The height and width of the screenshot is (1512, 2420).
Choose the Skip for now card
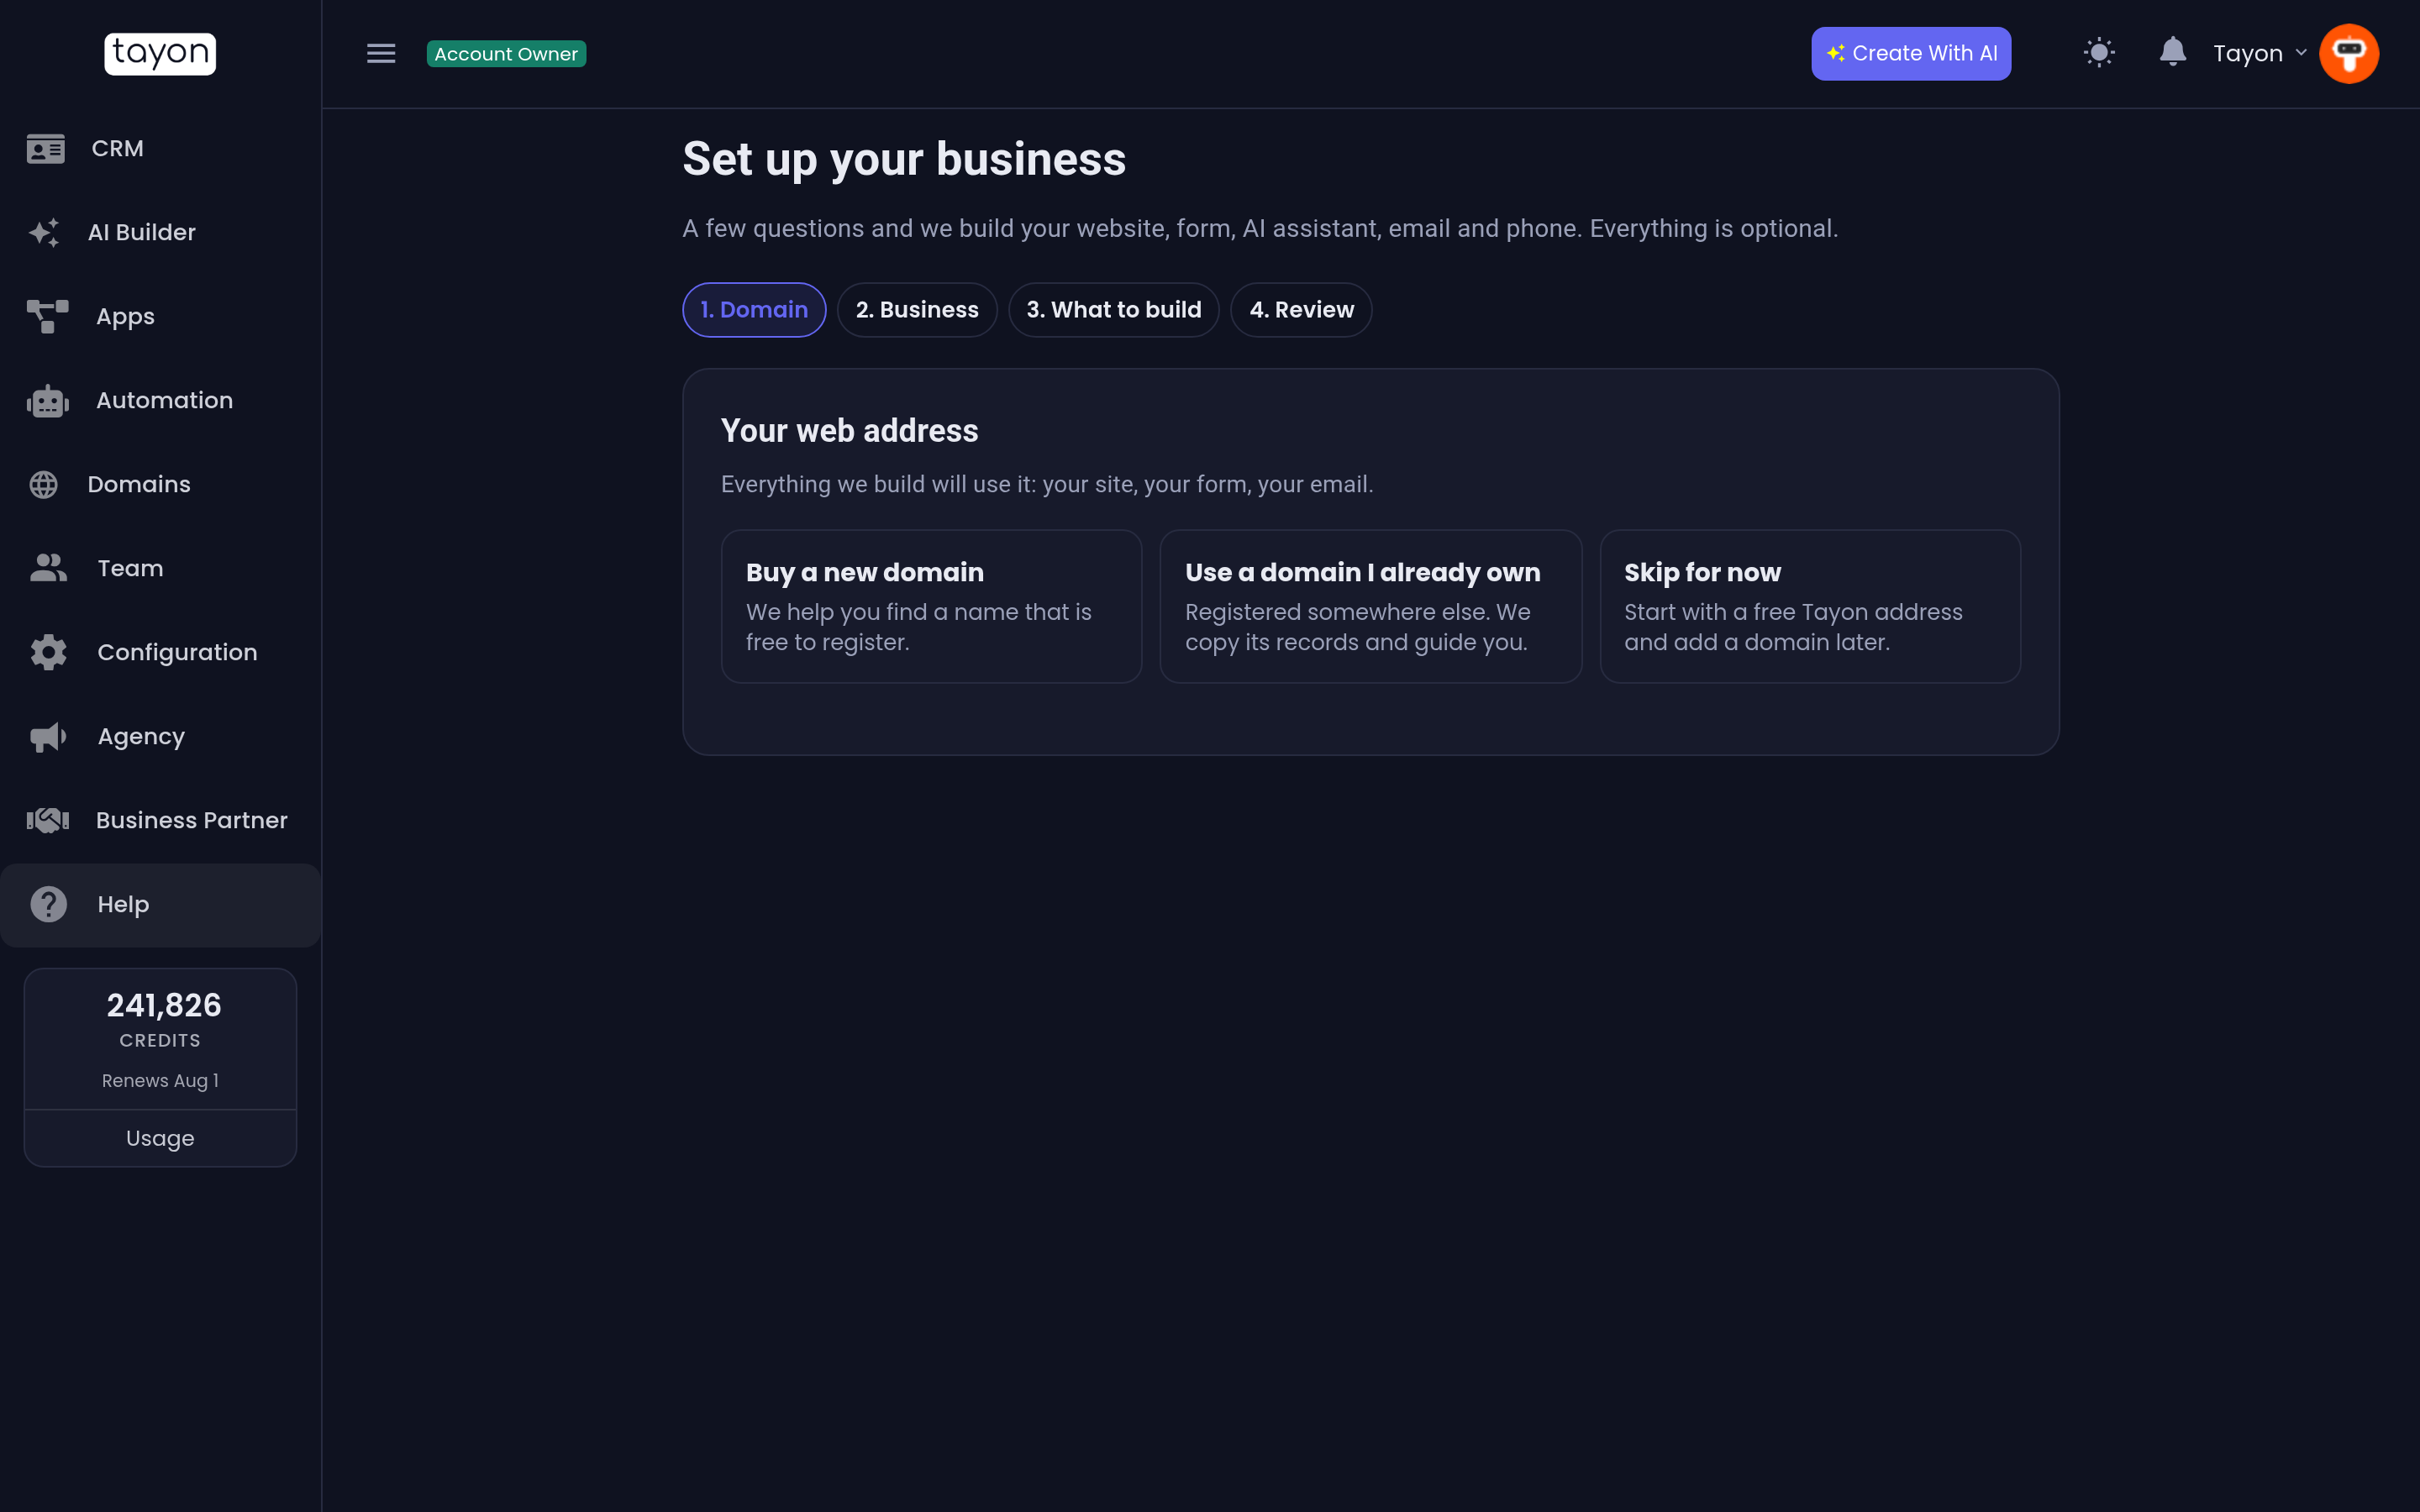click(x=1810, y=607)
